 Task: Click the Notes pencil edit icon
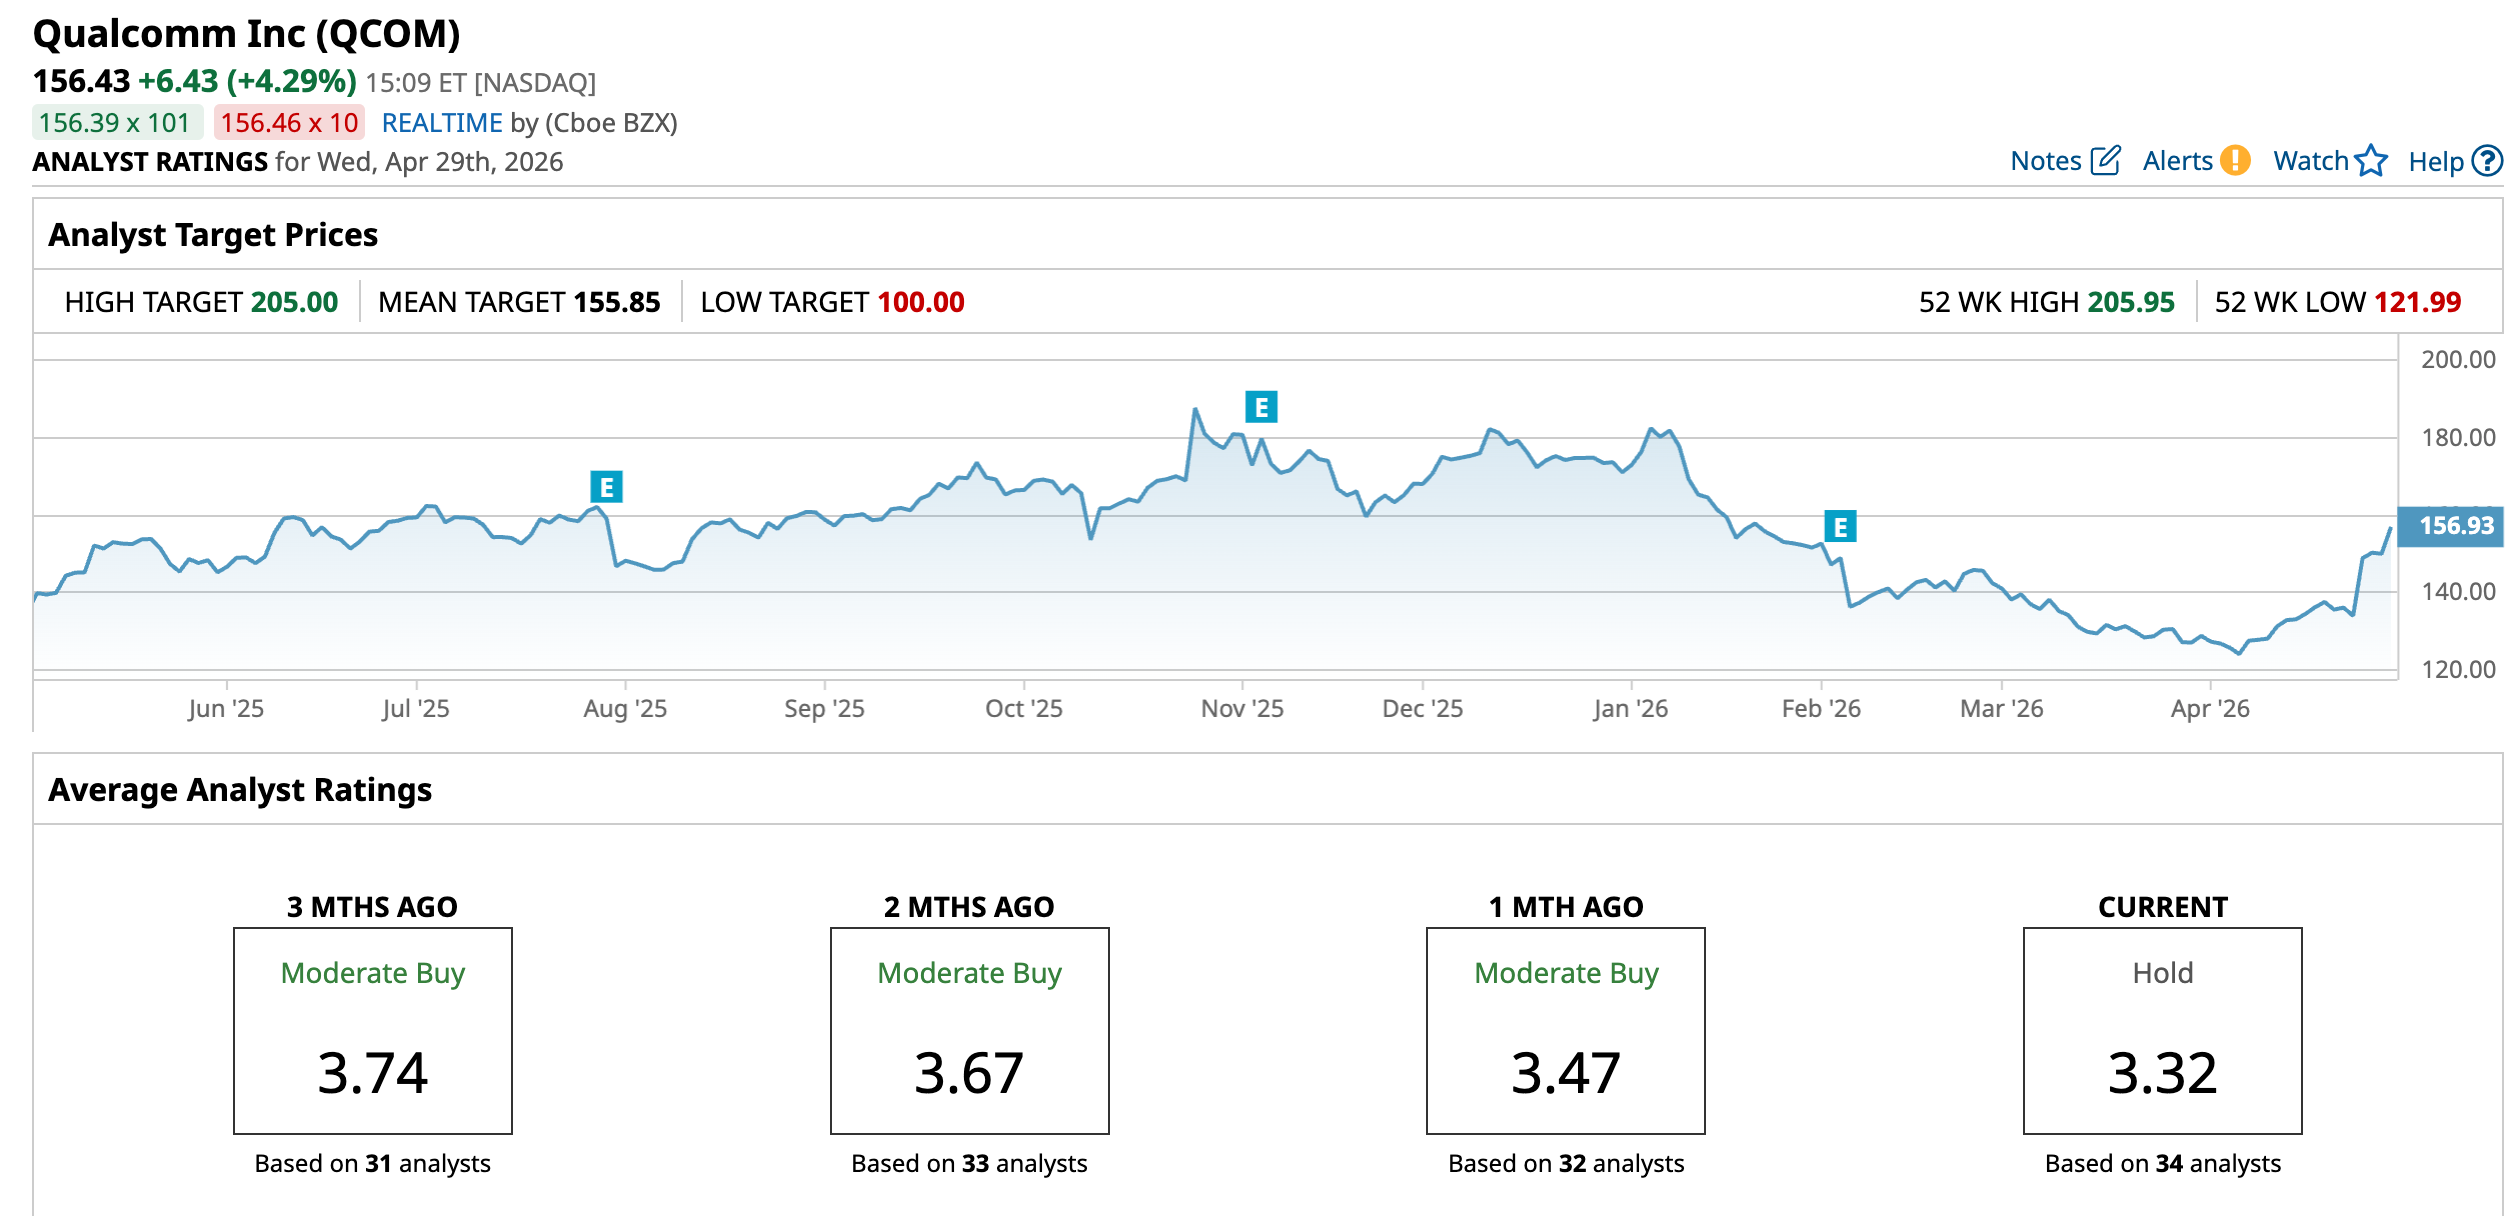coord(2105,161)
